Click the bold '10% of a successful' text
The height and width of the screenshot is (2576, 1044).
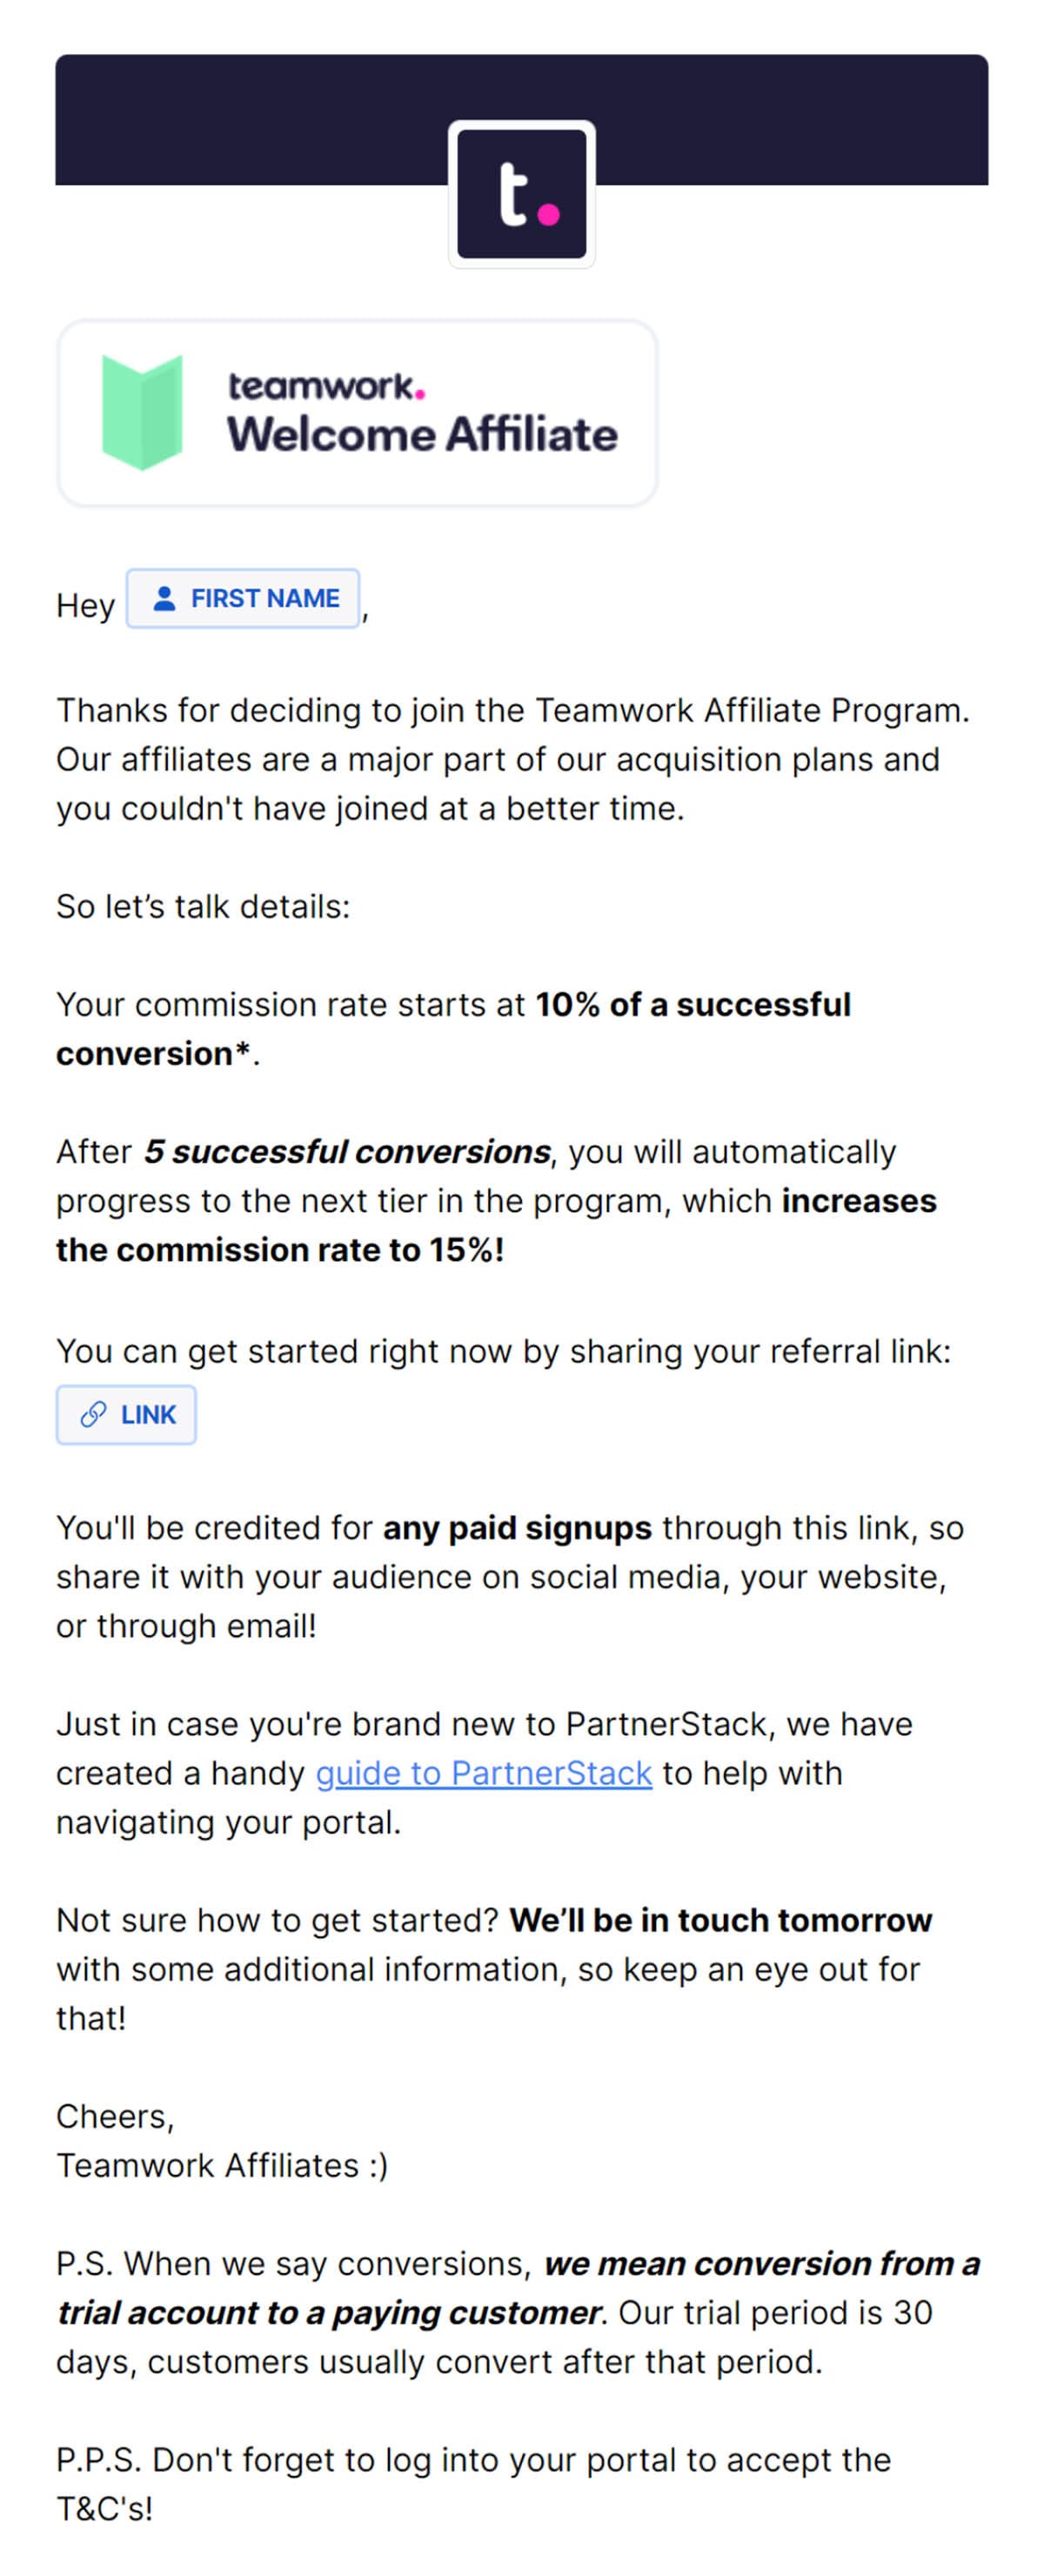pos(693,1004)
